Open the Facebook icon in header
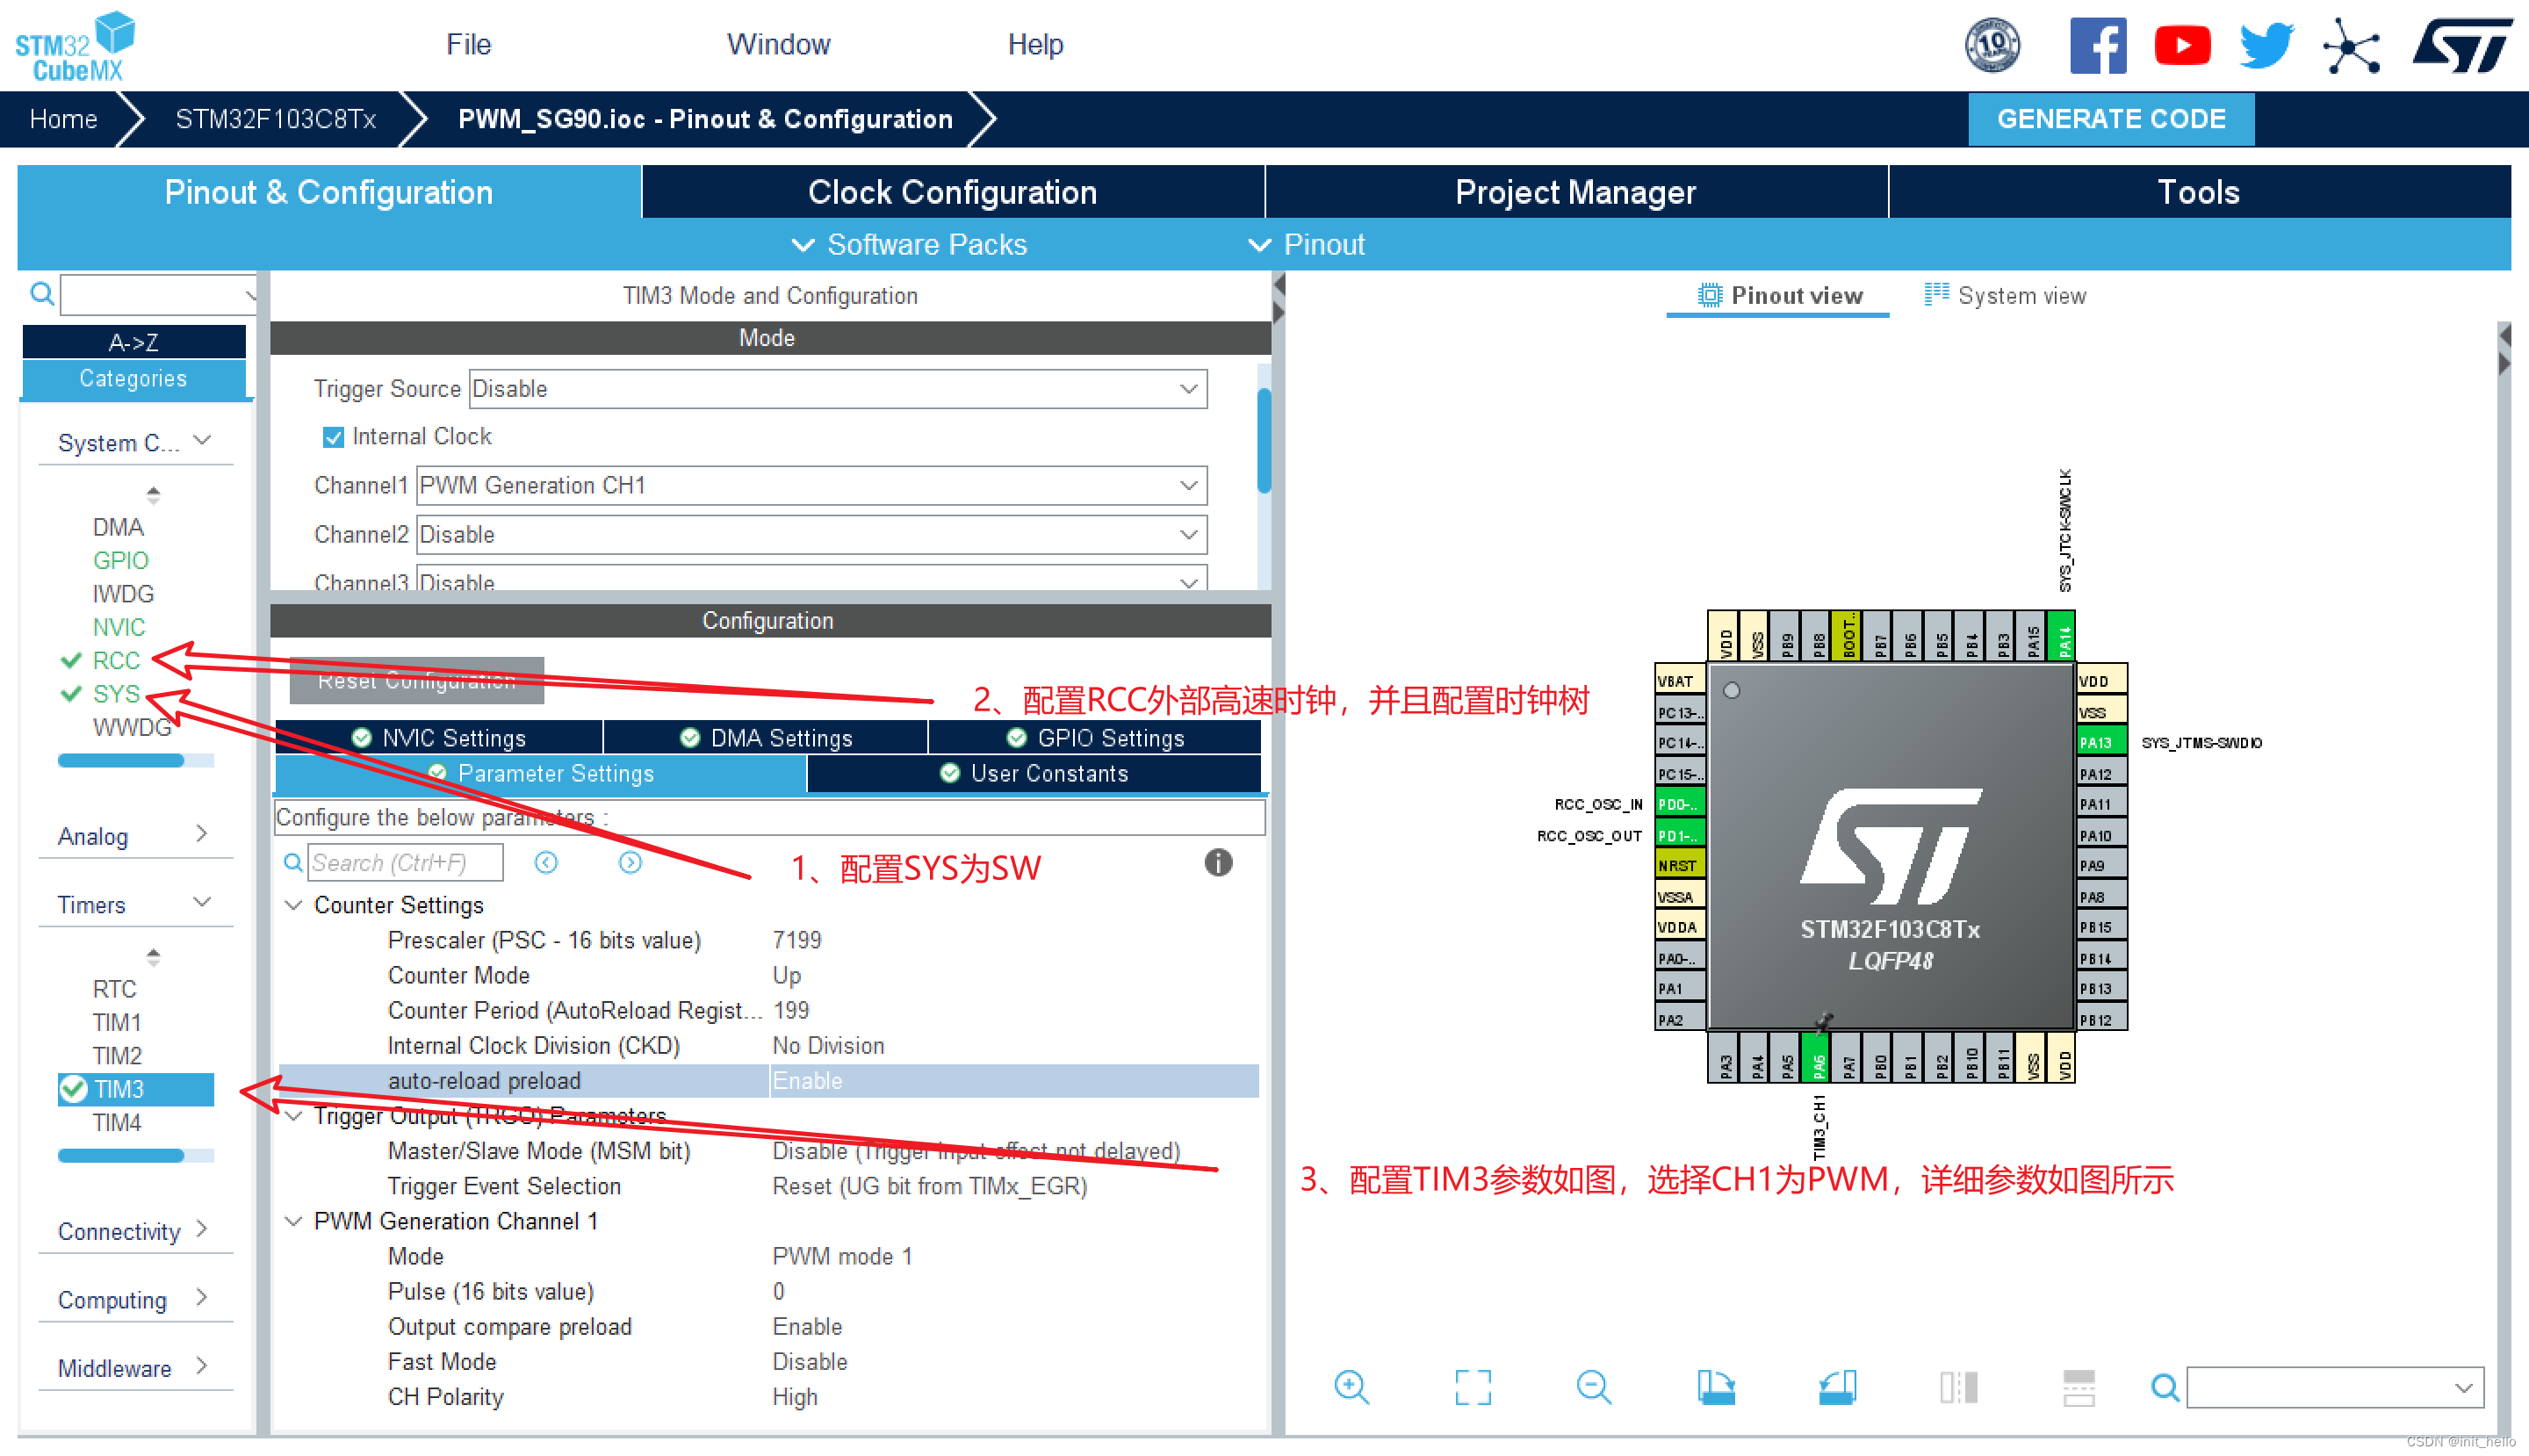 pyautogui.click(x=2097, y=45)
